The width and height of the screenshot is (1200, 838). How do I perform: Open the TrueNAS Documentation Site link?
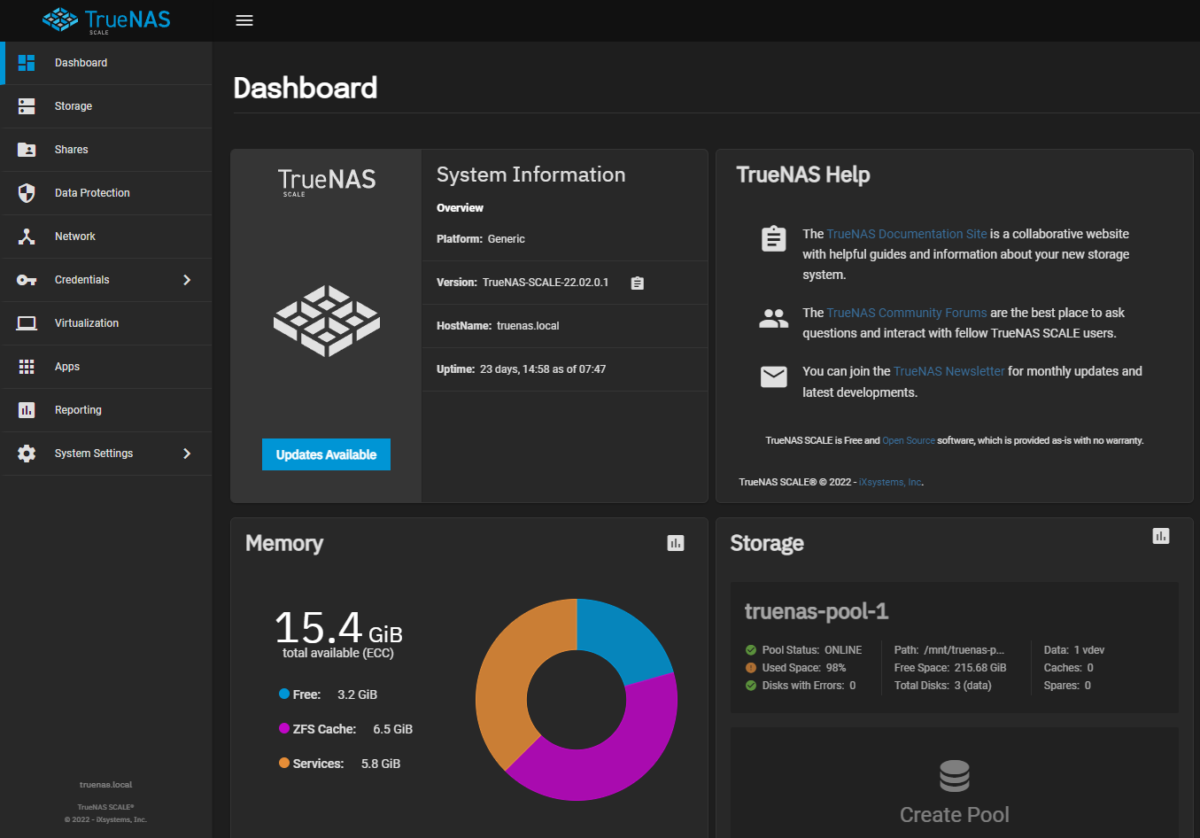[x=906, y=233]
